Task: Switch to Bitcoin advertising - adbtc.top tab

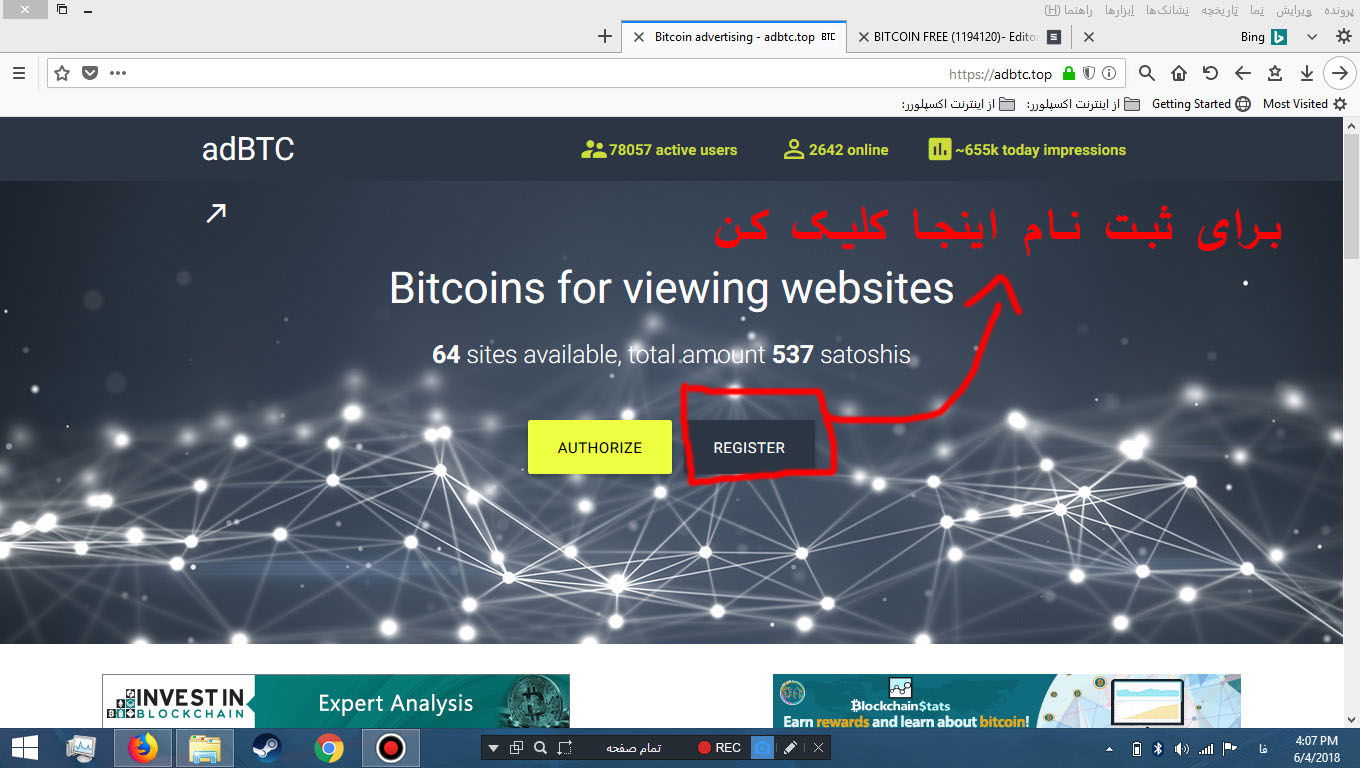Action: [734, 37]
